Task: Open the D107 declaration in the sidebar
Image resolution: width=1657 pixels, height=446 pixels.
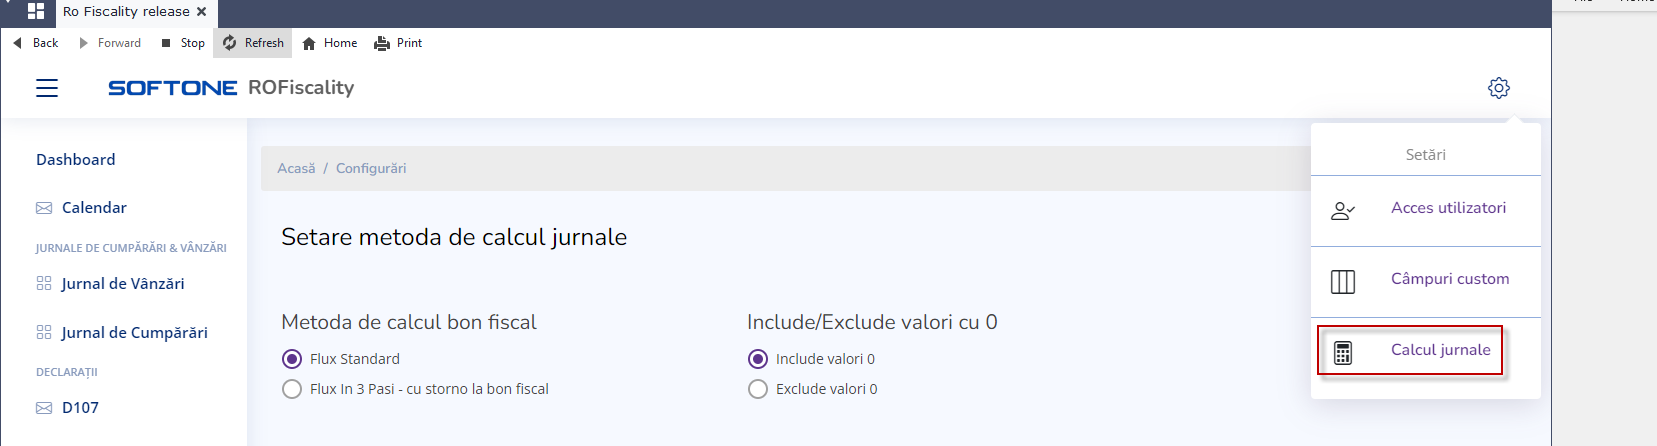Action: tap(80, 408)
